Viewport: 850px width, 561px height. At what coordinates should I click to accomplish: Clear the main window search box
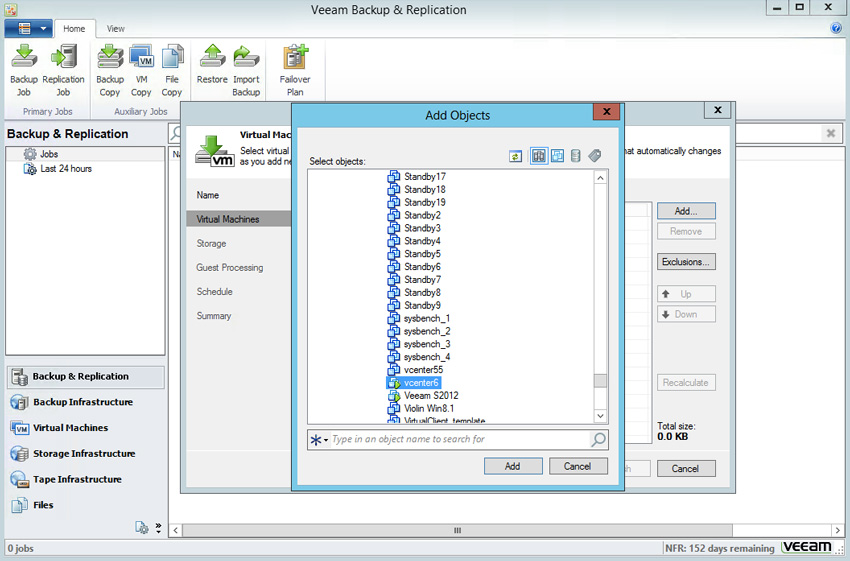pos(830,133)
